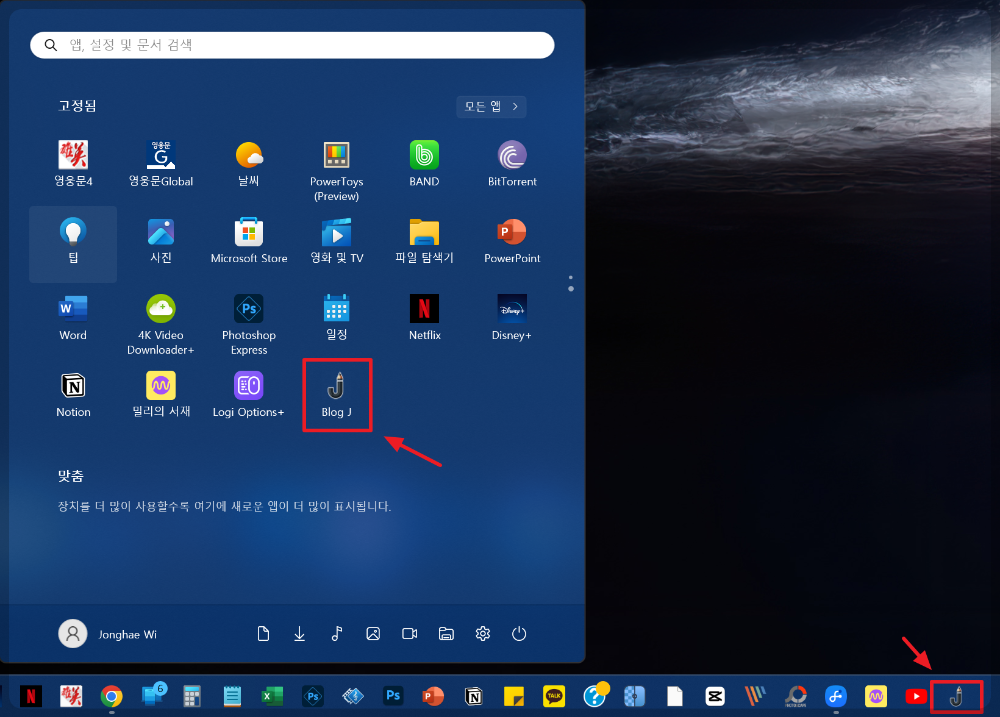The width and height of the screenshot is (1000, 717).
Task: Open 밀리의 서재 from the taskbar
Action: (876, 696)
